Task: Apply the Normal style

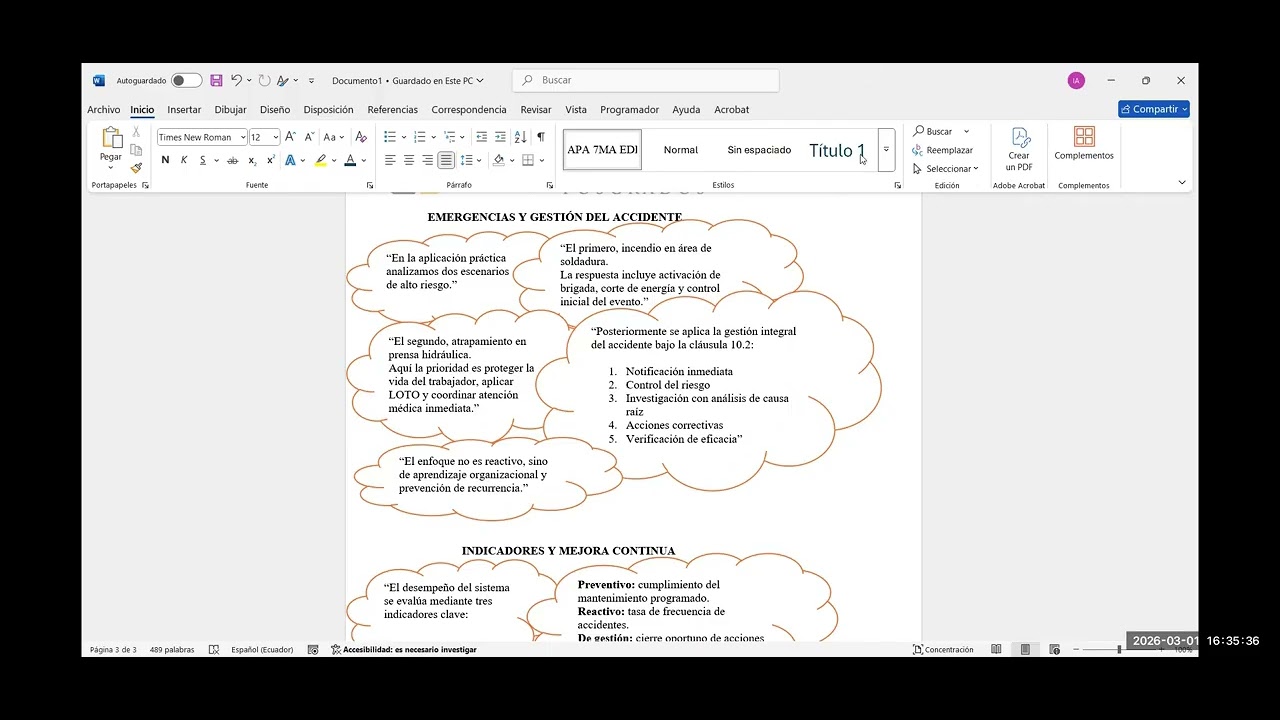Action: coord(681,150)
